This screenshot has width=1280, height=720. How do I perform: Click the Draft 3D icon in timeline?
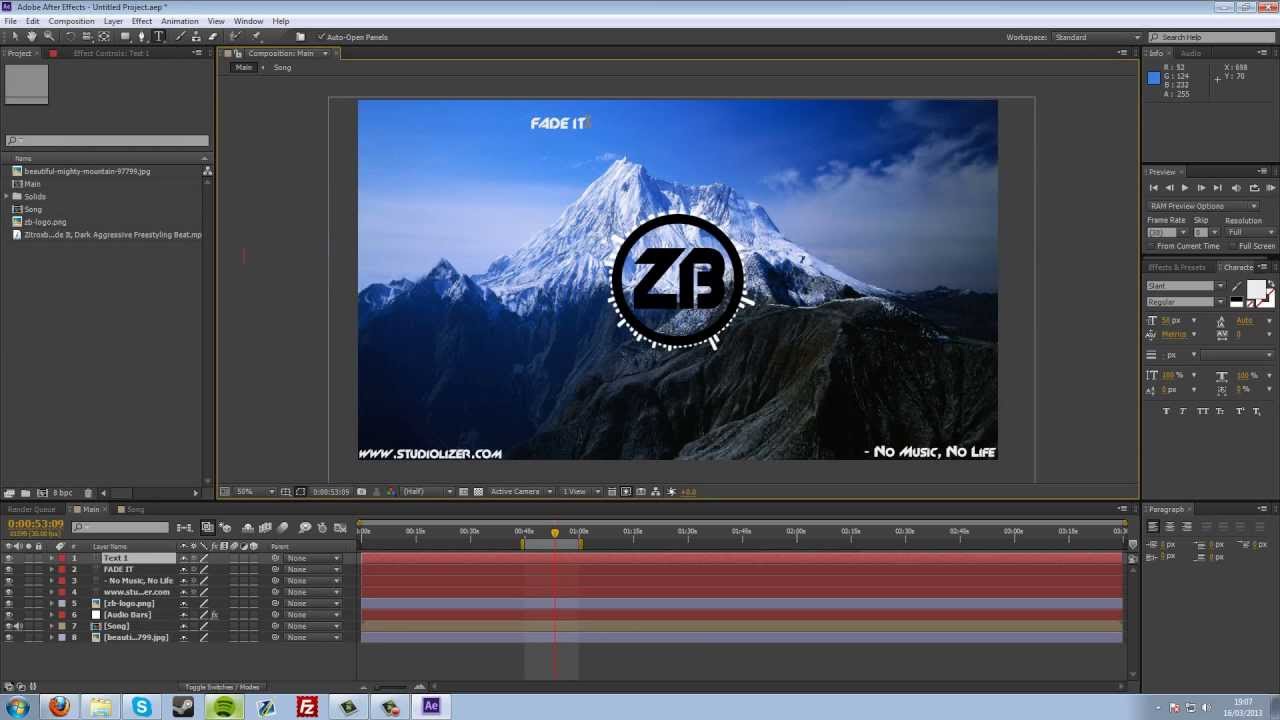(227, 527)
